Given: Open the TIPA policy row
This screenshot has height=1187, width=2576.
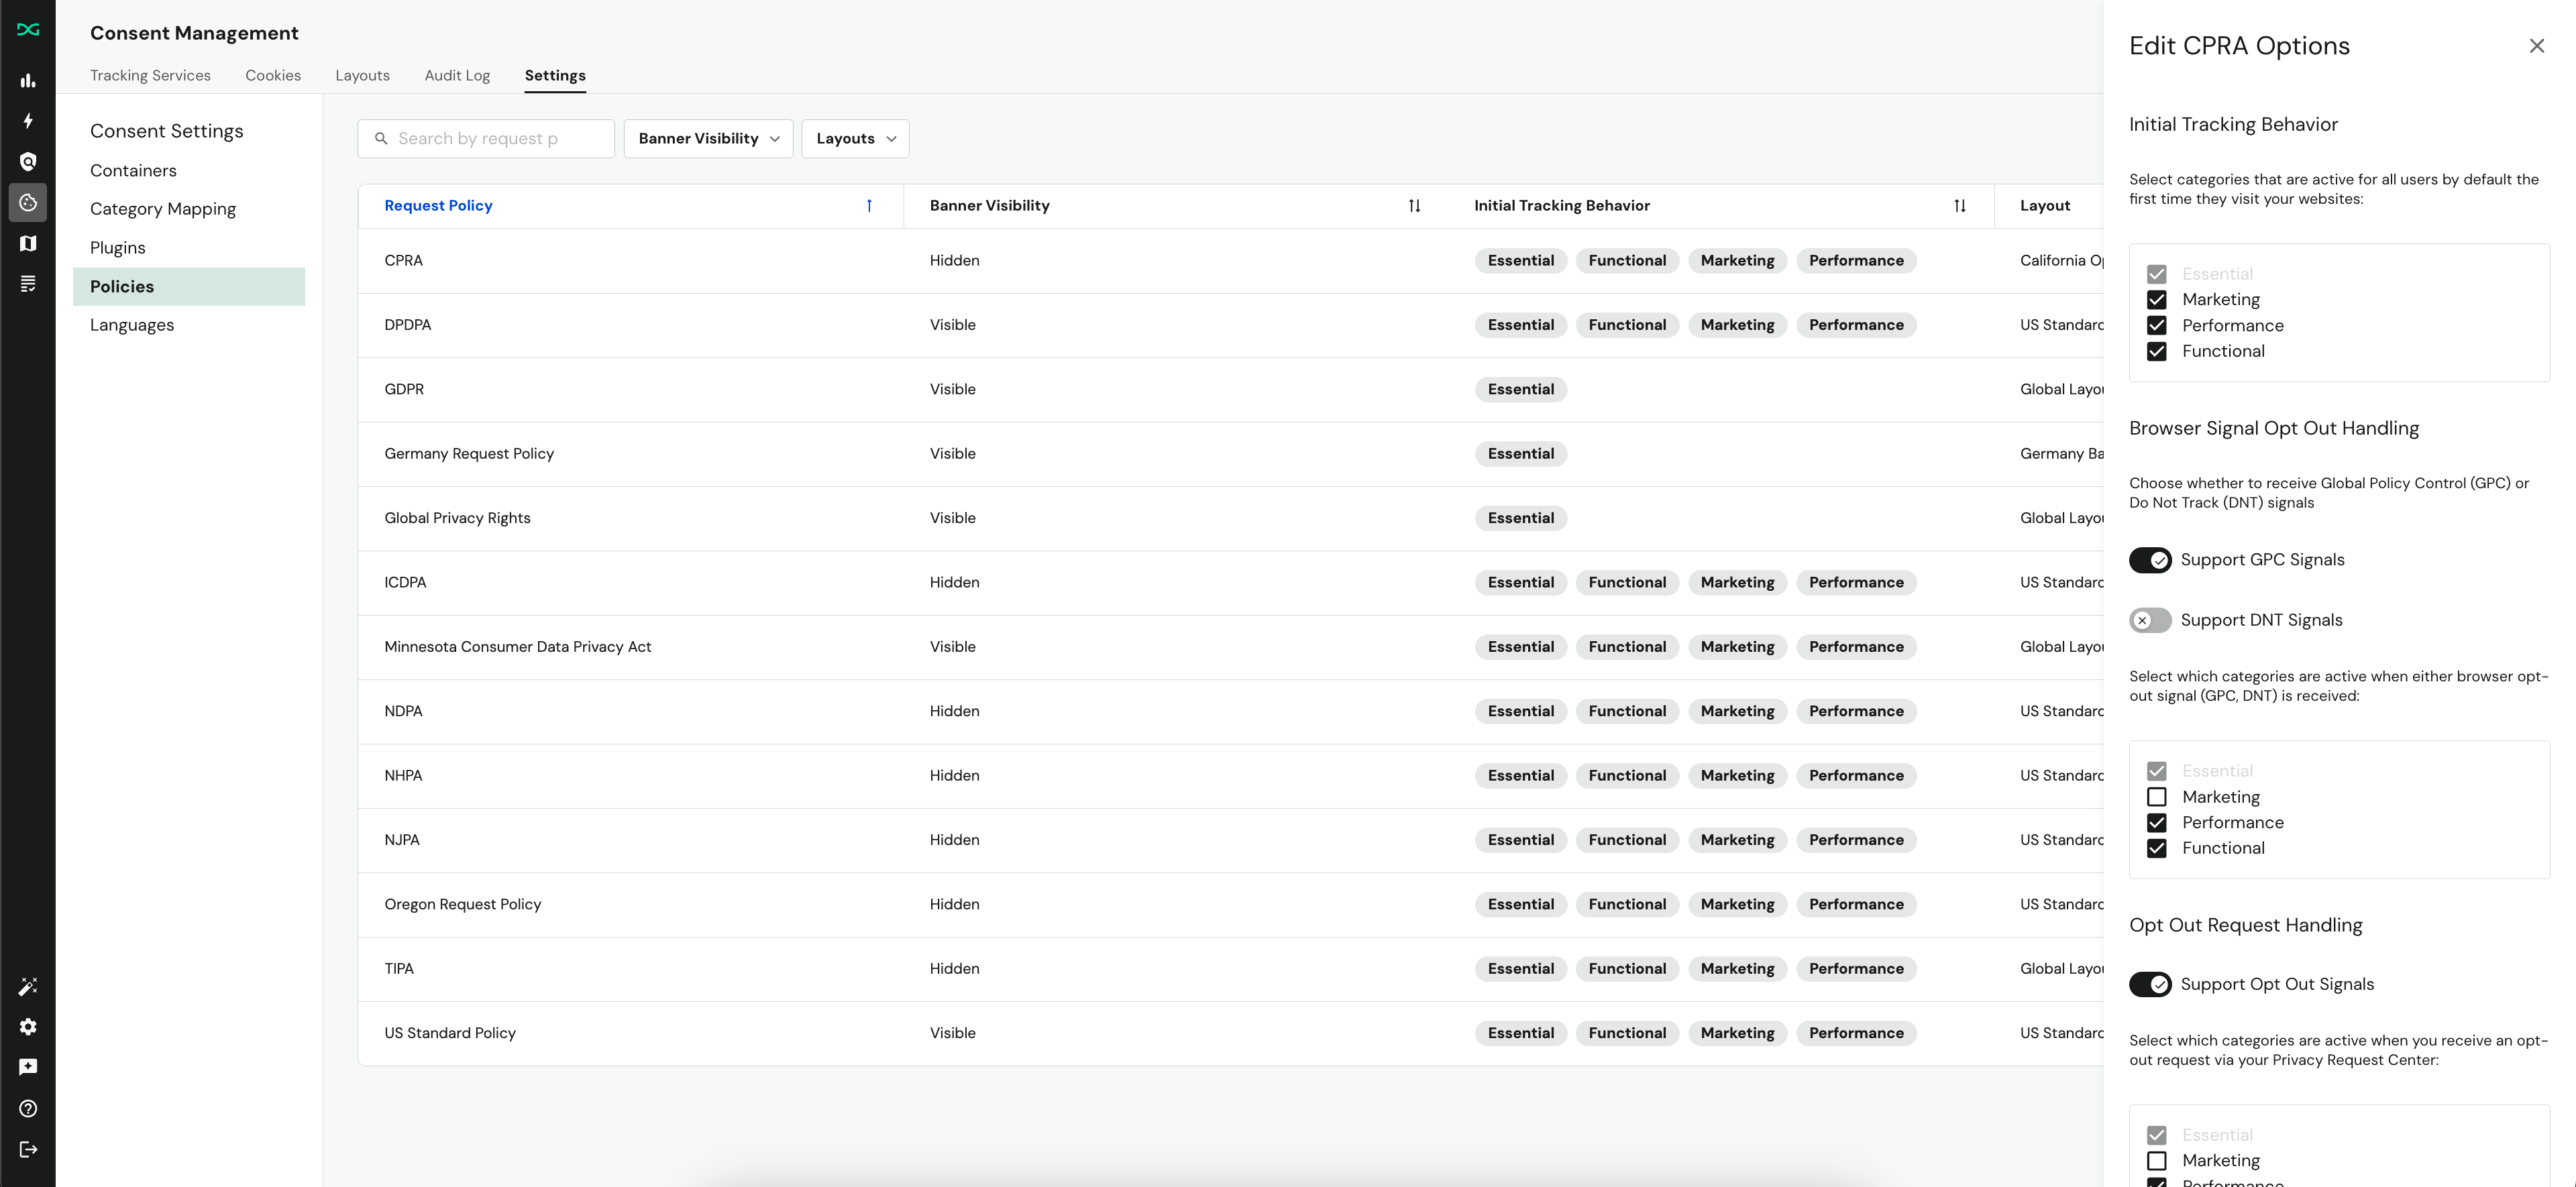Looking at the screenshot, I should 1231,969.
